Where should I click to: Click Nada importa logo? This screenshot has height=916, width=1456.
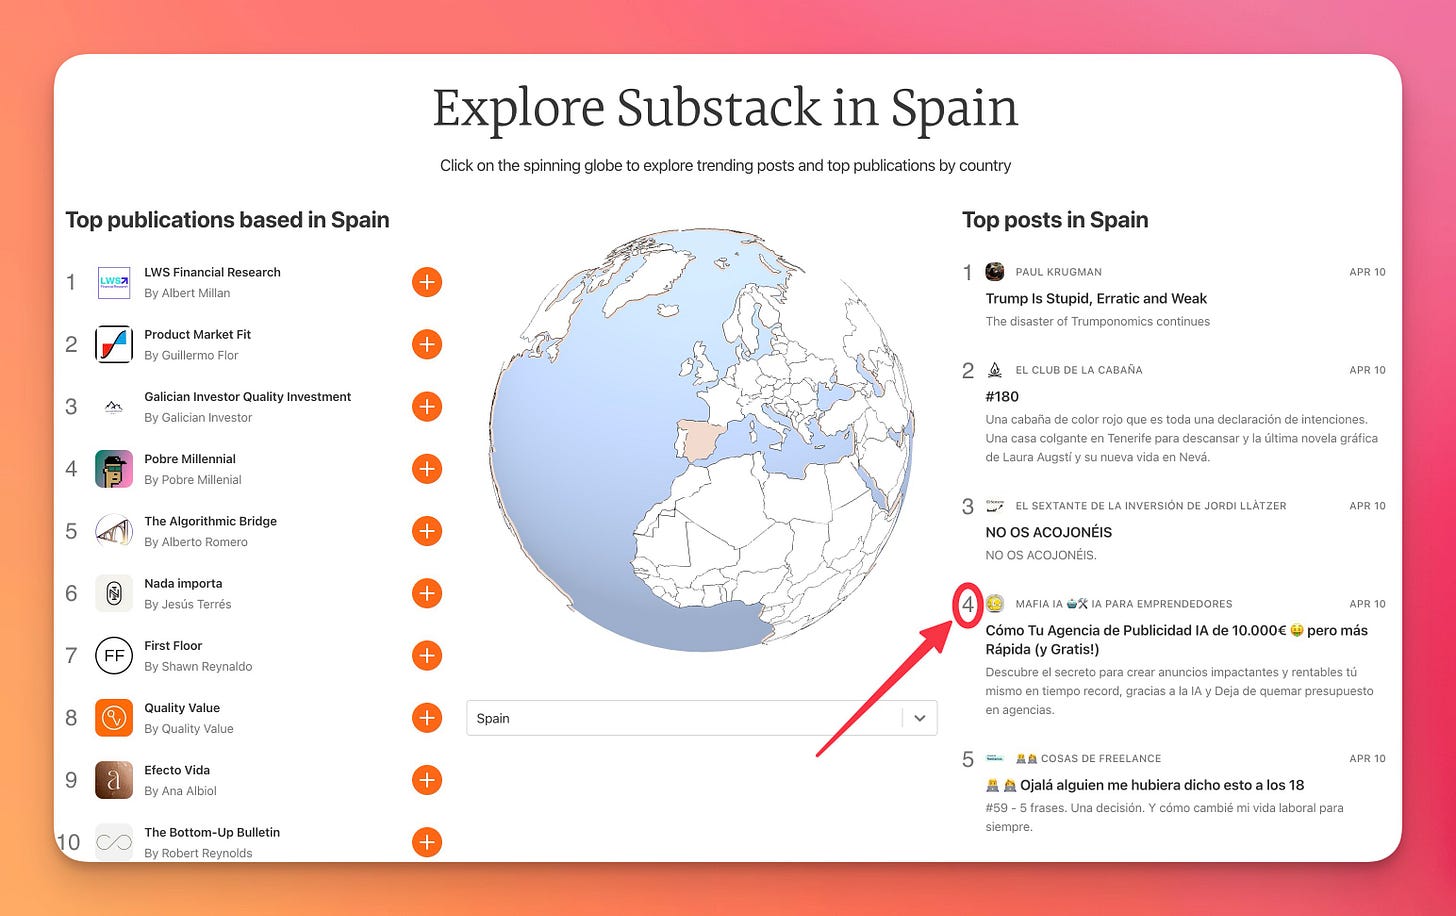pyautogui.click(x=114, y=593)
